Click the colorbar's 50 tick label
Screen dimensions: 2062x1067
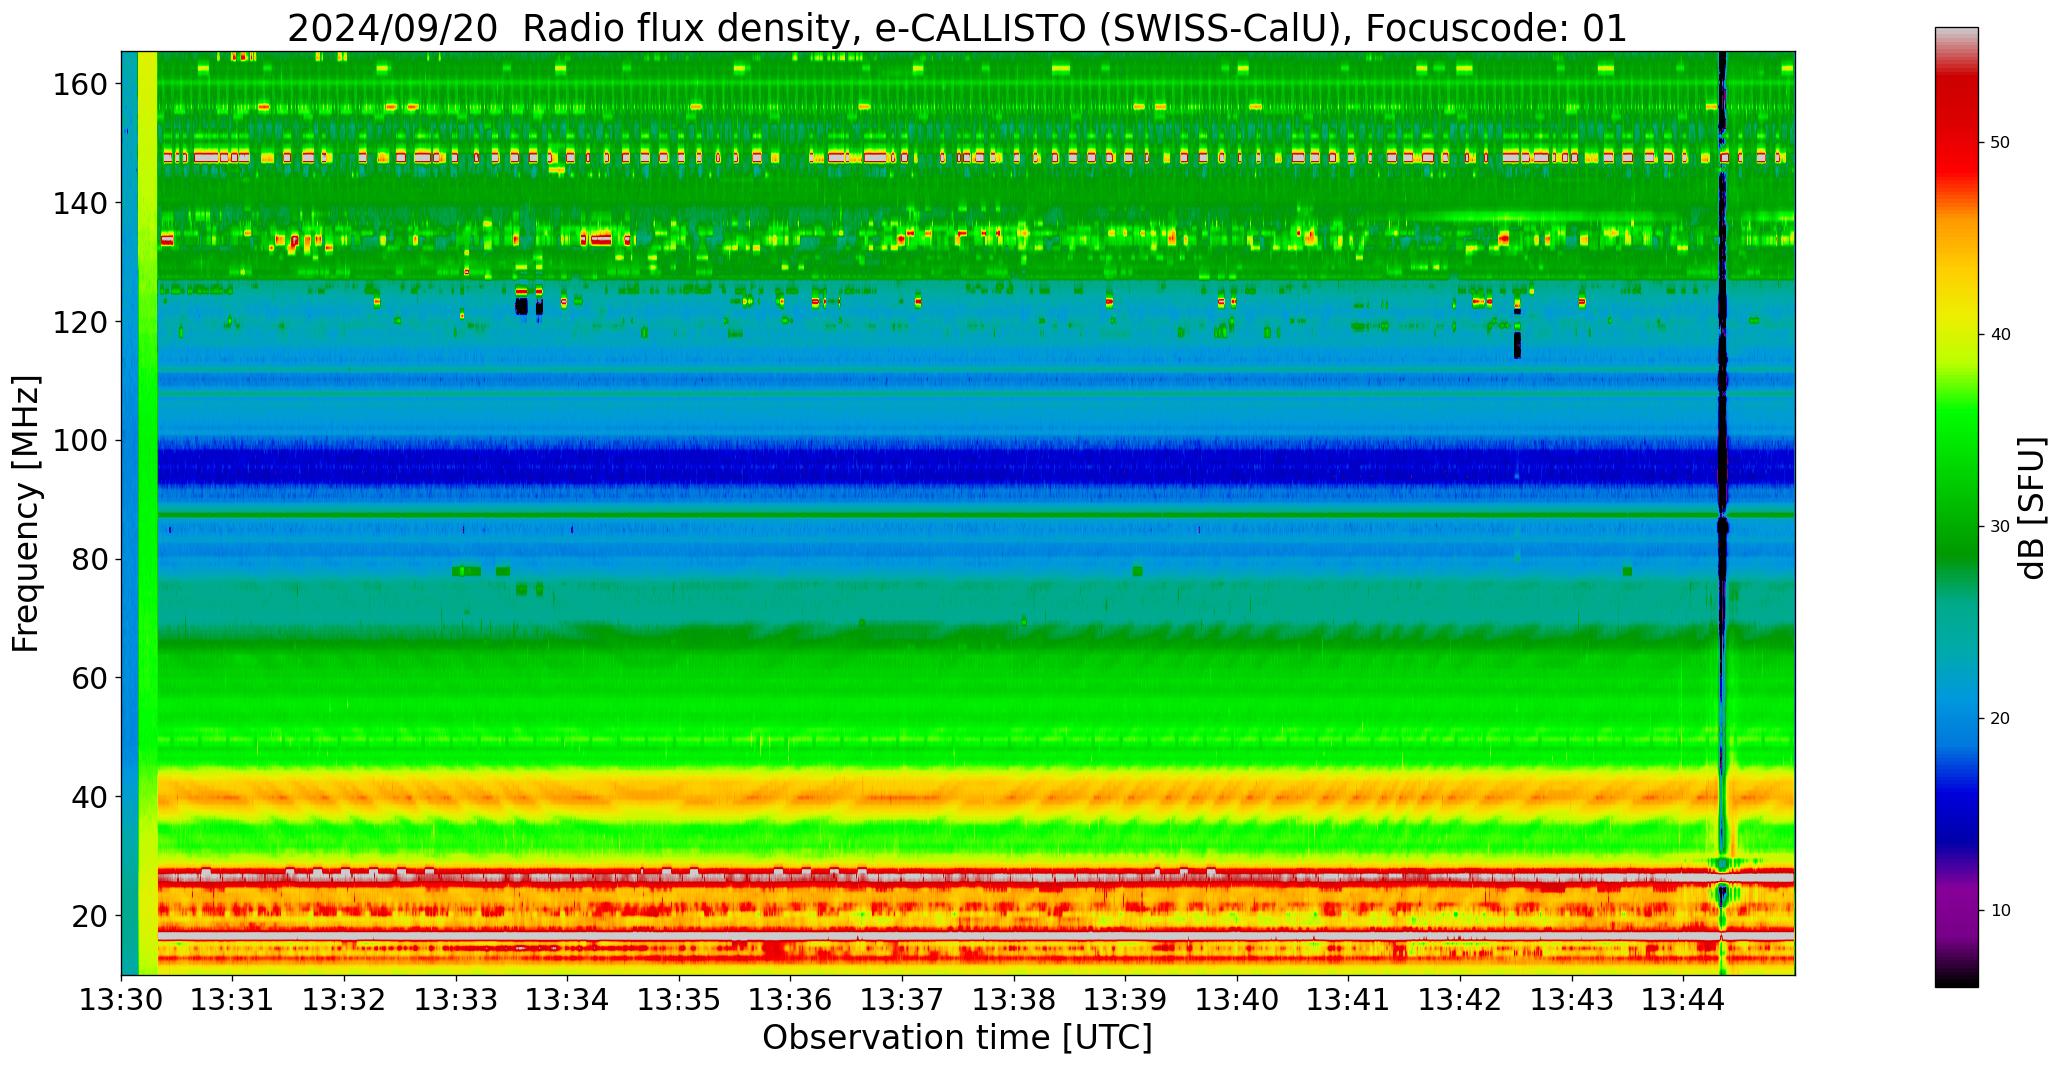2000,143
